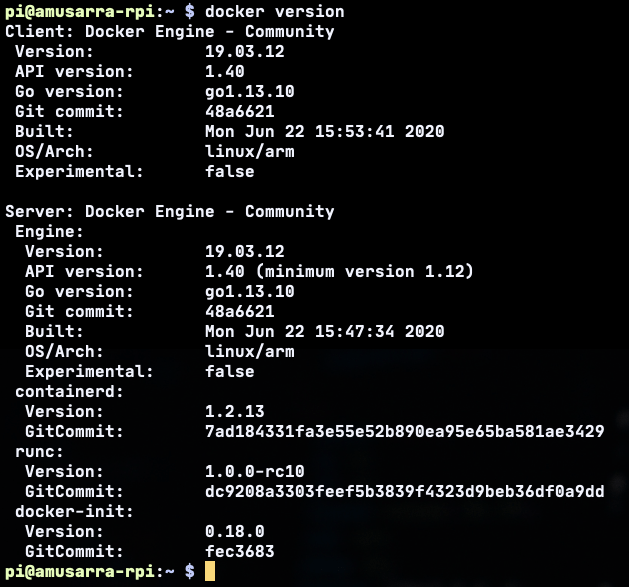
Task: Click the 'minimum version 1.12' text
Action: pyautogui.click(x=365, y=272)
